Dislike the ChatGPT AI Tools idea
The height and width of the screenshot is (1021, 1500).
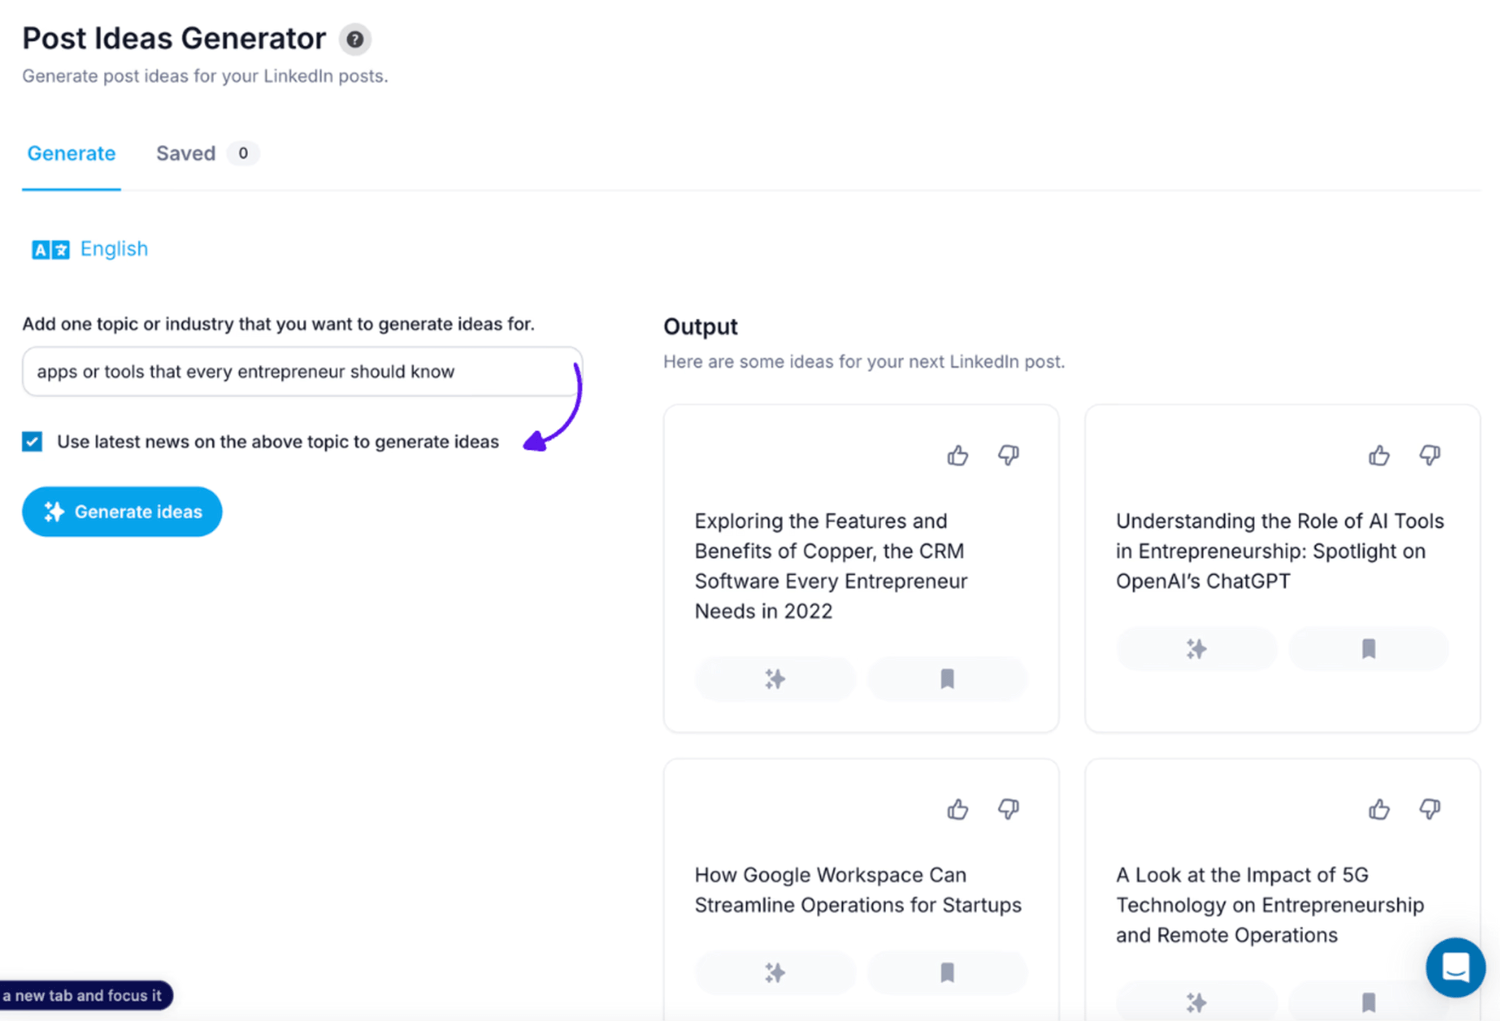coord(1430,456)
